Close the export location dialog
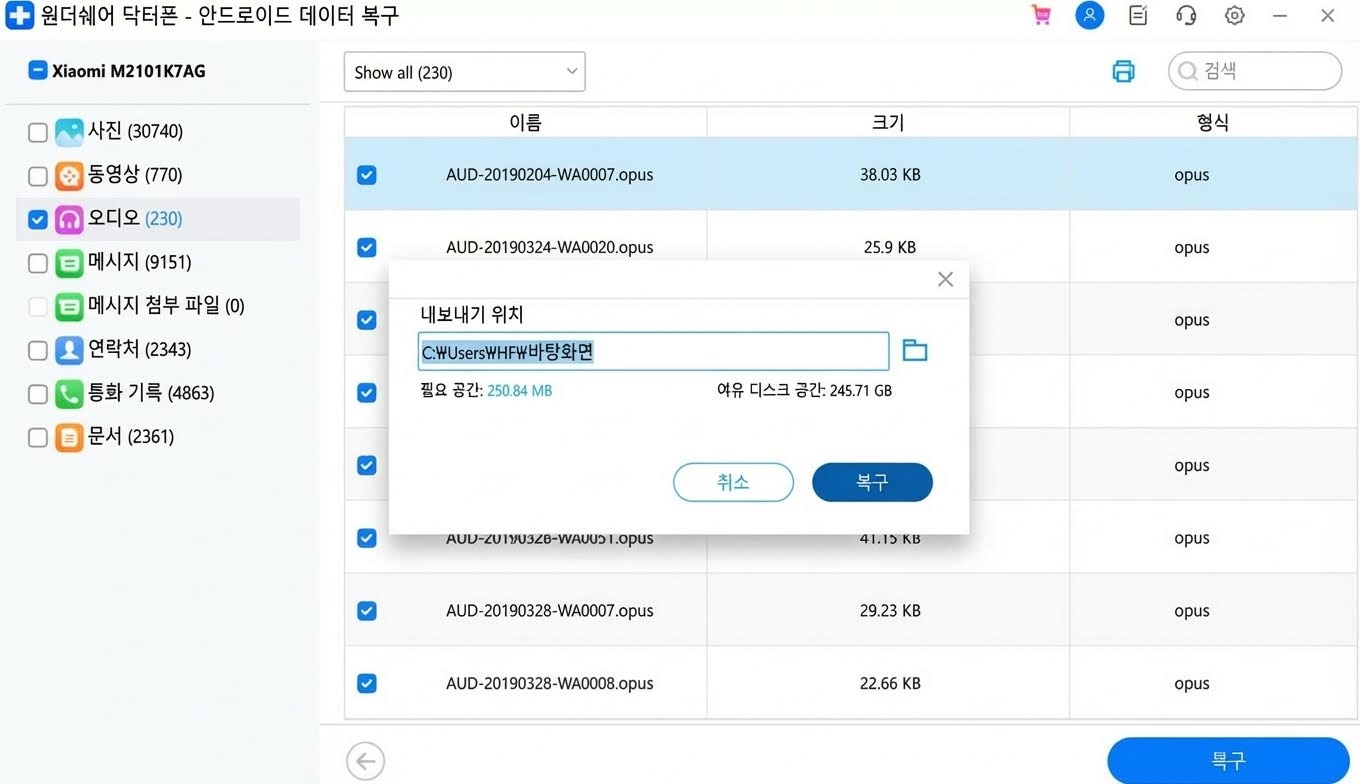The image size is (1360, 784). coord(945,280)
